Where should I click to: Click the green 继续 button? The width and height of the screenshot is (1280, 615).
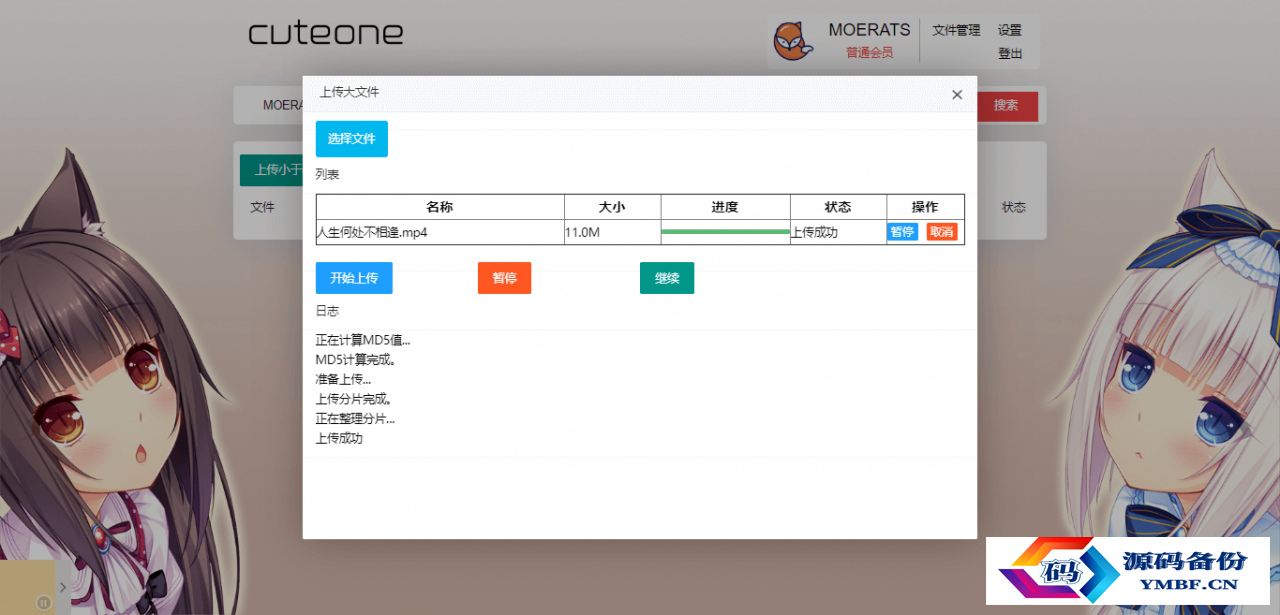667,278
